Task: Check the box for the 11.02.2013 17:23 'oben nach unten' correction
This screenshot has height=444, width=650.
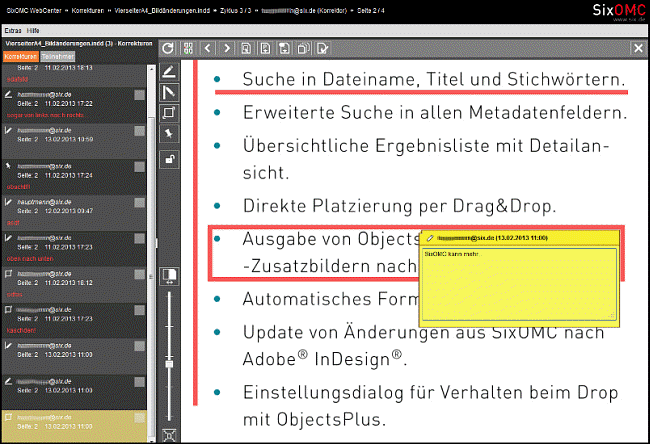Action: point(140,238)
